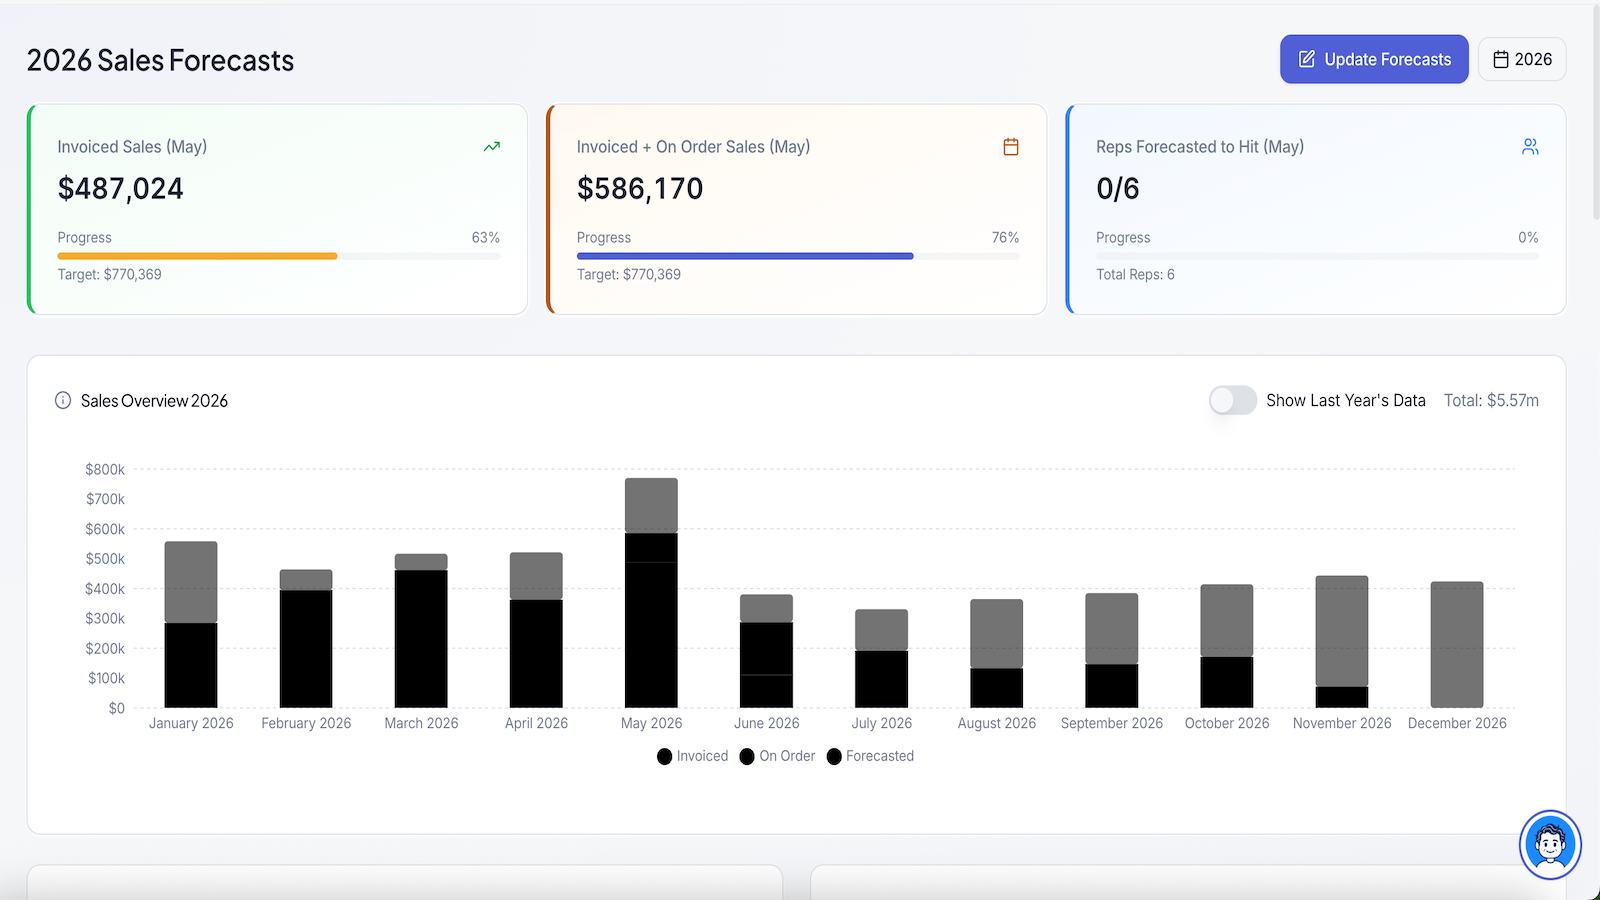The image size is (1600, 900).
Task: Click the Total: $5.57m label
Action: point(1491,400)
